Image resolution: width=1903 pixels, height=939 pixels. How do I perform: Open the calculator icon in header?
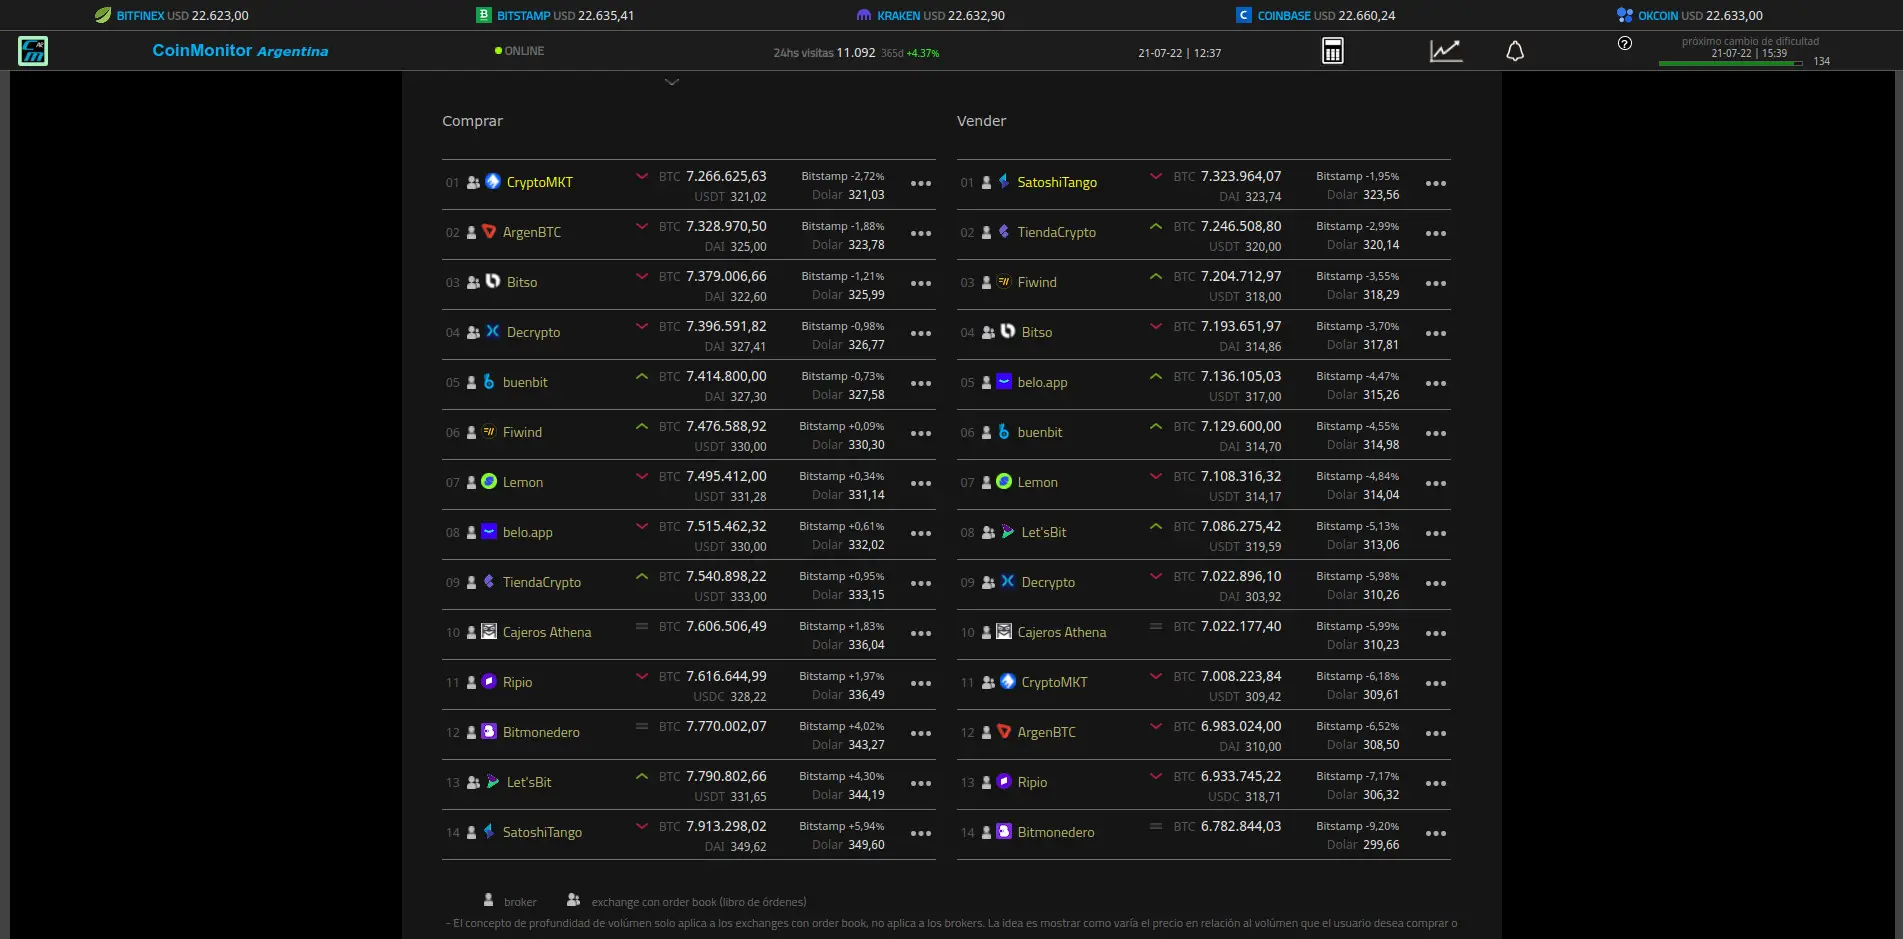(1333, 51)
